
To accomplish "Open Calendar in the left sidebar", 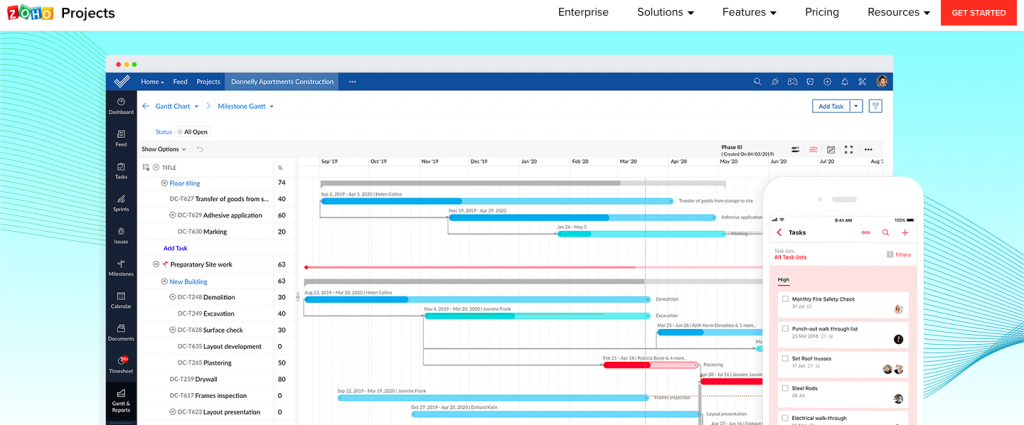I will click(x=121, y=300).
